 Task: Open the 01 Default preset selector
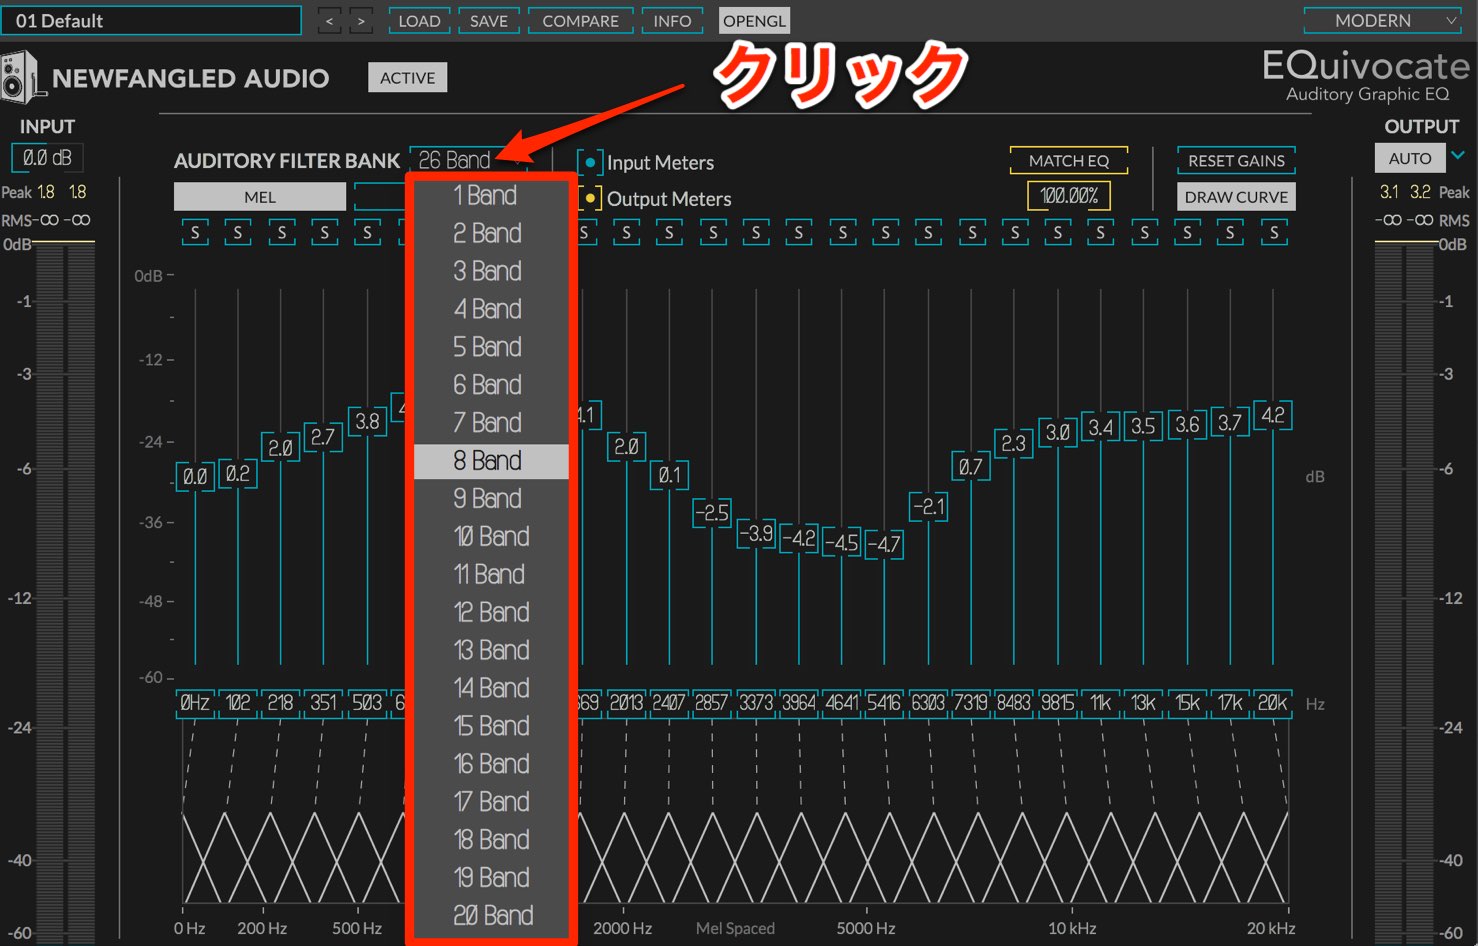pyautogui.click(x=151, y=21)
